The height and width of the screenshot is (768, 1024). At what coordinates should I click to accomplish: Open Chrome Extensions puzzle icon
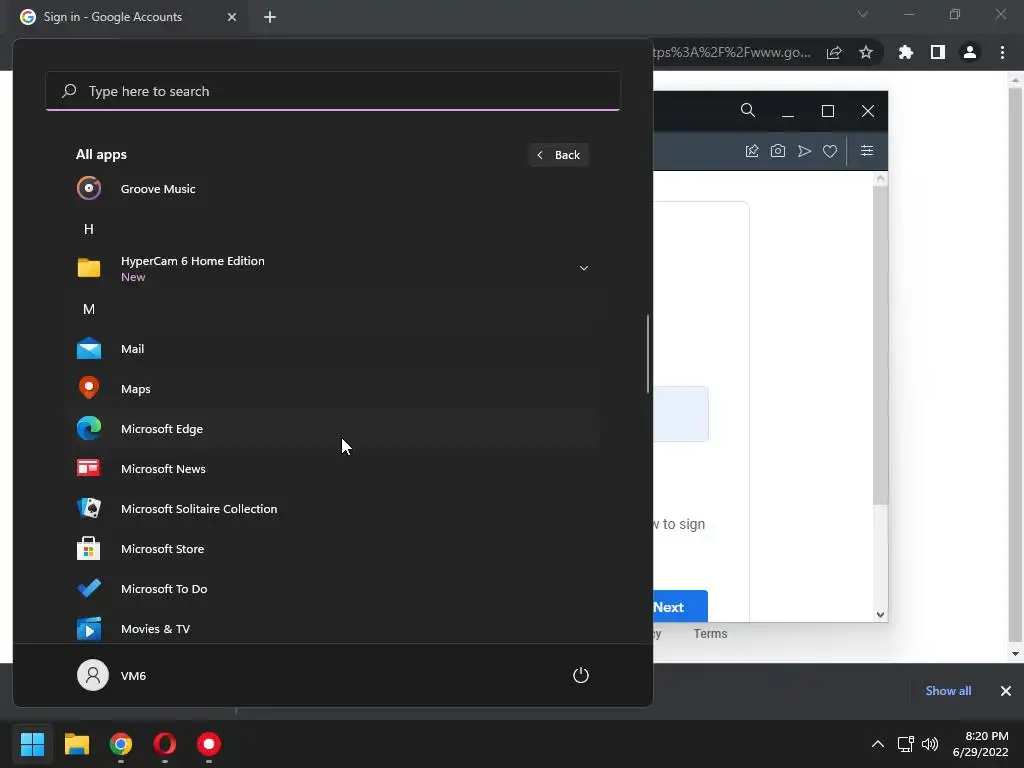pyautogui.click(x=905, y=52)
